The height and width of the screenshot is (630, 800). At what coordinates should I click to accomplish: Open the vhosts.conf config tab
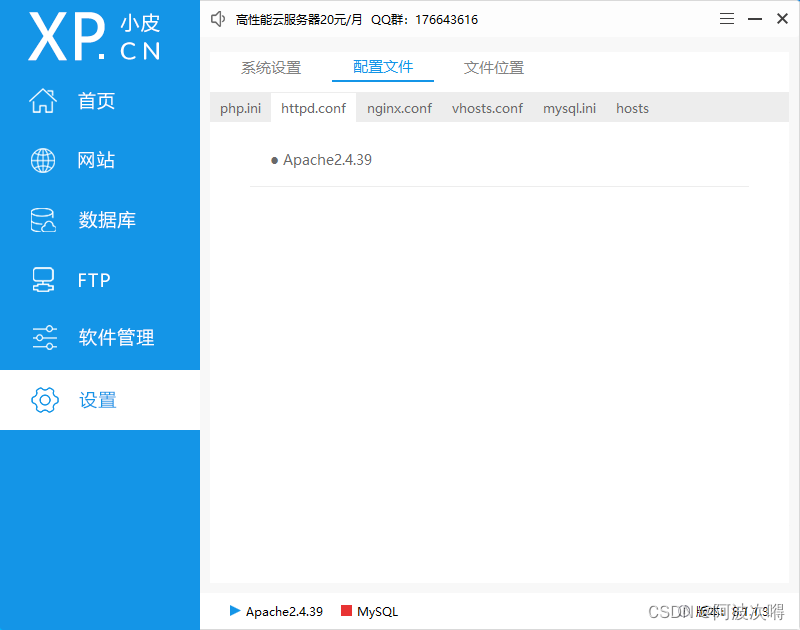487,108
